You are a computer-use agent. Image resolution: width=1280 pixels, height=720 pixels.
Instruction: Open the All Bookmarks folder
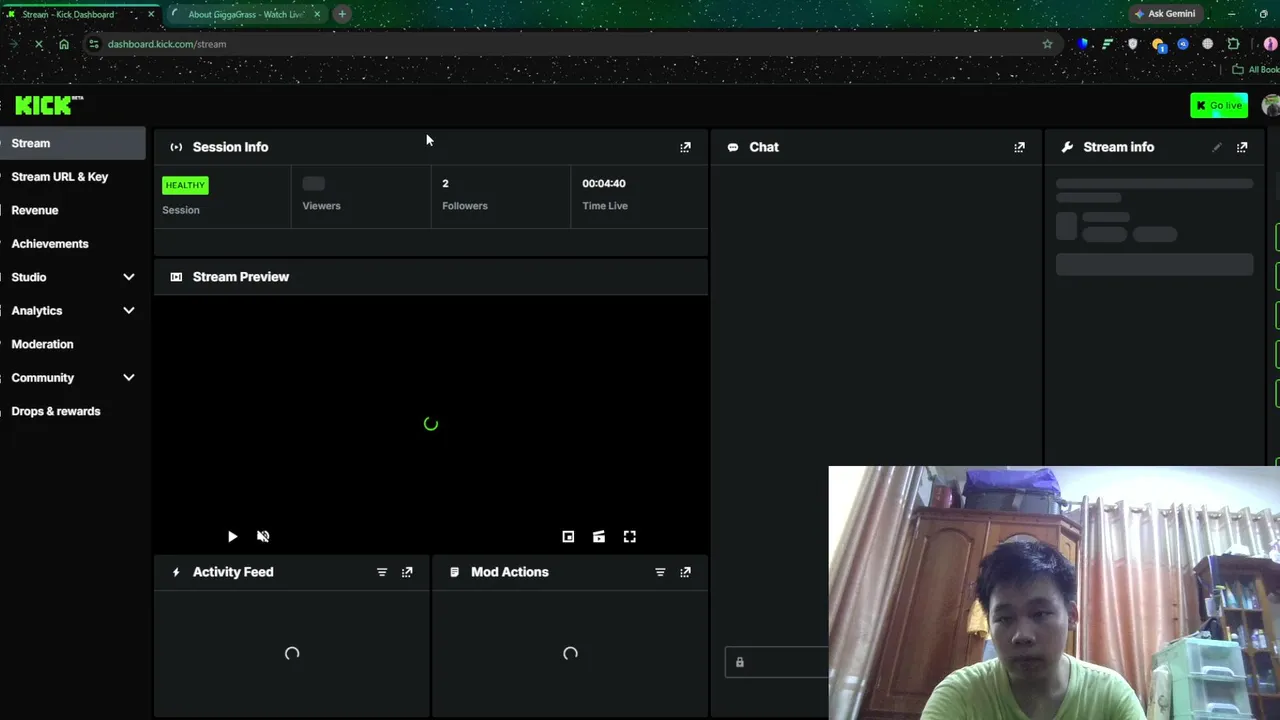pyautogui.click(x=1256, y=69)
